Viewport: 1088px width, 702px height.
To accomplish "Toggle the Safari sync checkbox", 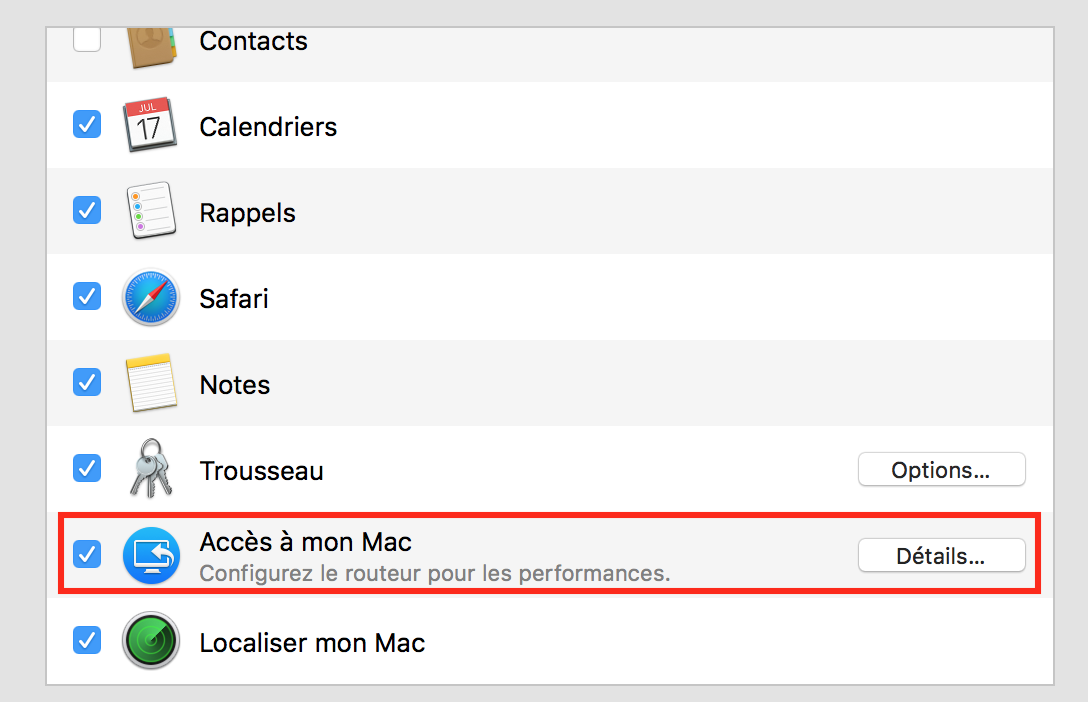I will coord(87,297).
